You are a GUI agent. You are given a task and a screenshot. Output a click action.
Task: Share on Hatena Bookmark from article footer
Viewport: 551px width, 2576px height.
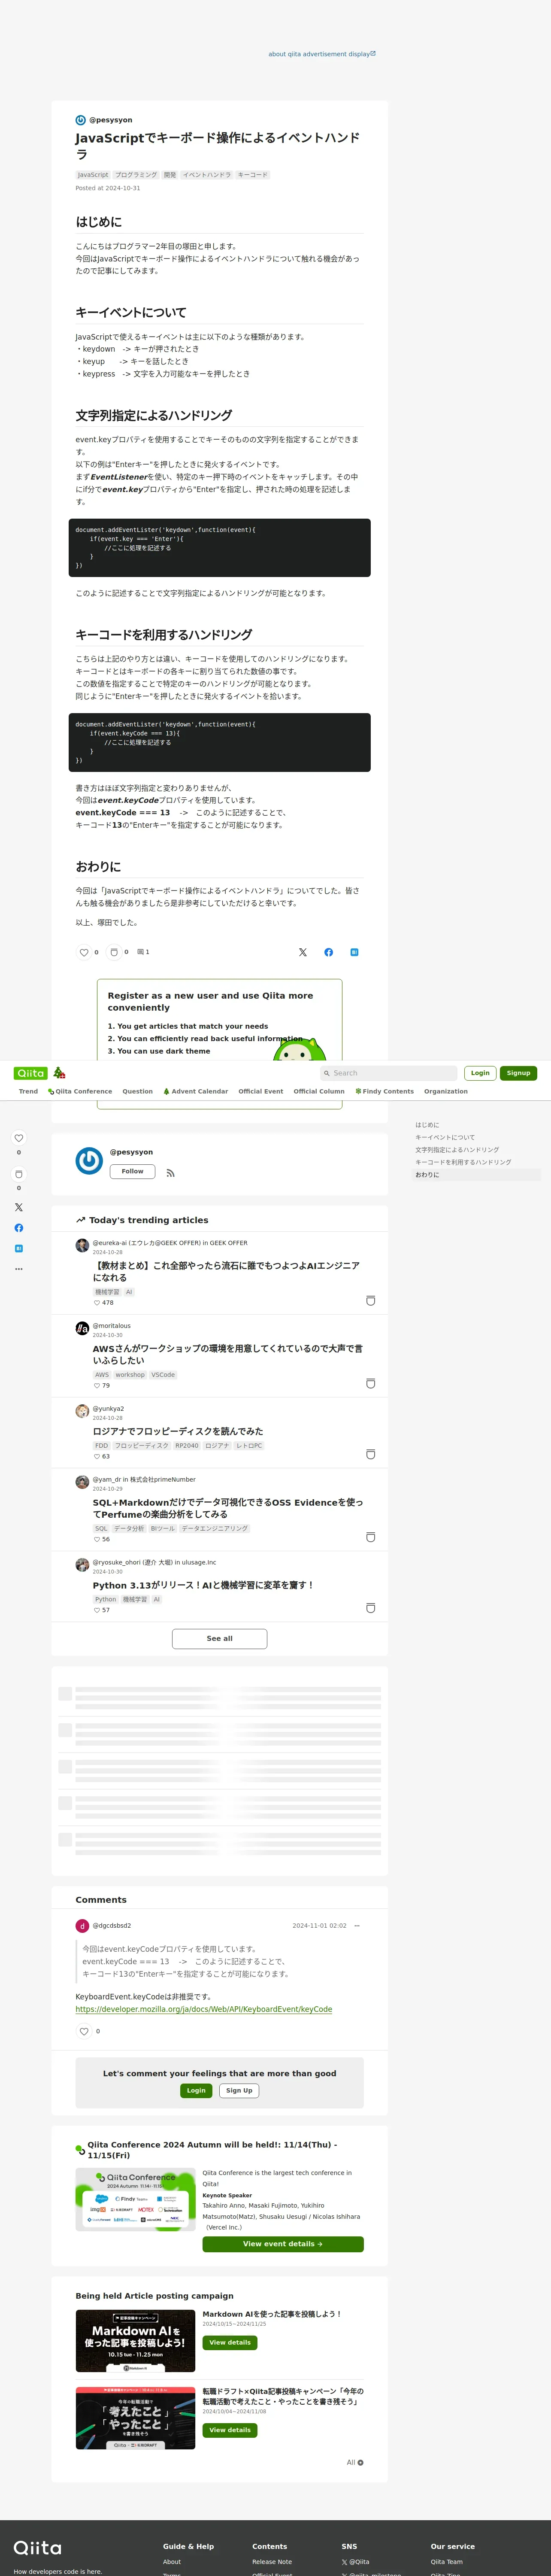pos(354,952)
